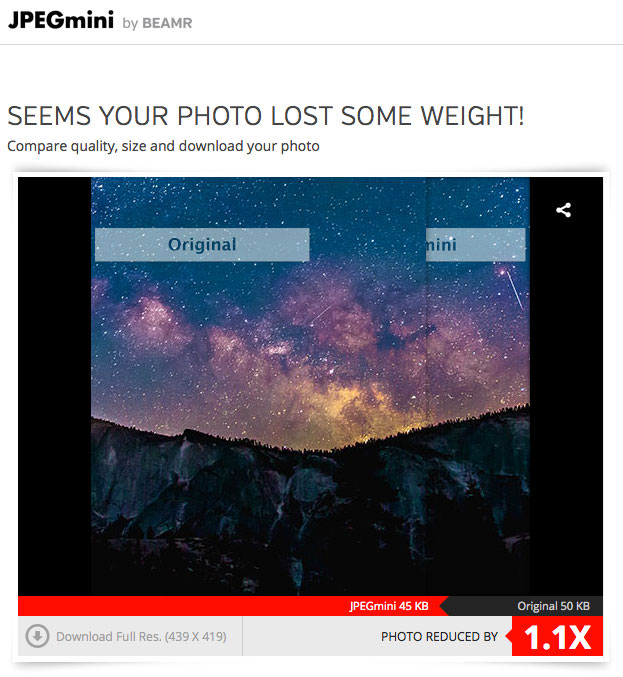Viewport: 623px width, 677px height.
Task: Click Download Full Res. (439 X 419)
Action: (x=141, y=636)
